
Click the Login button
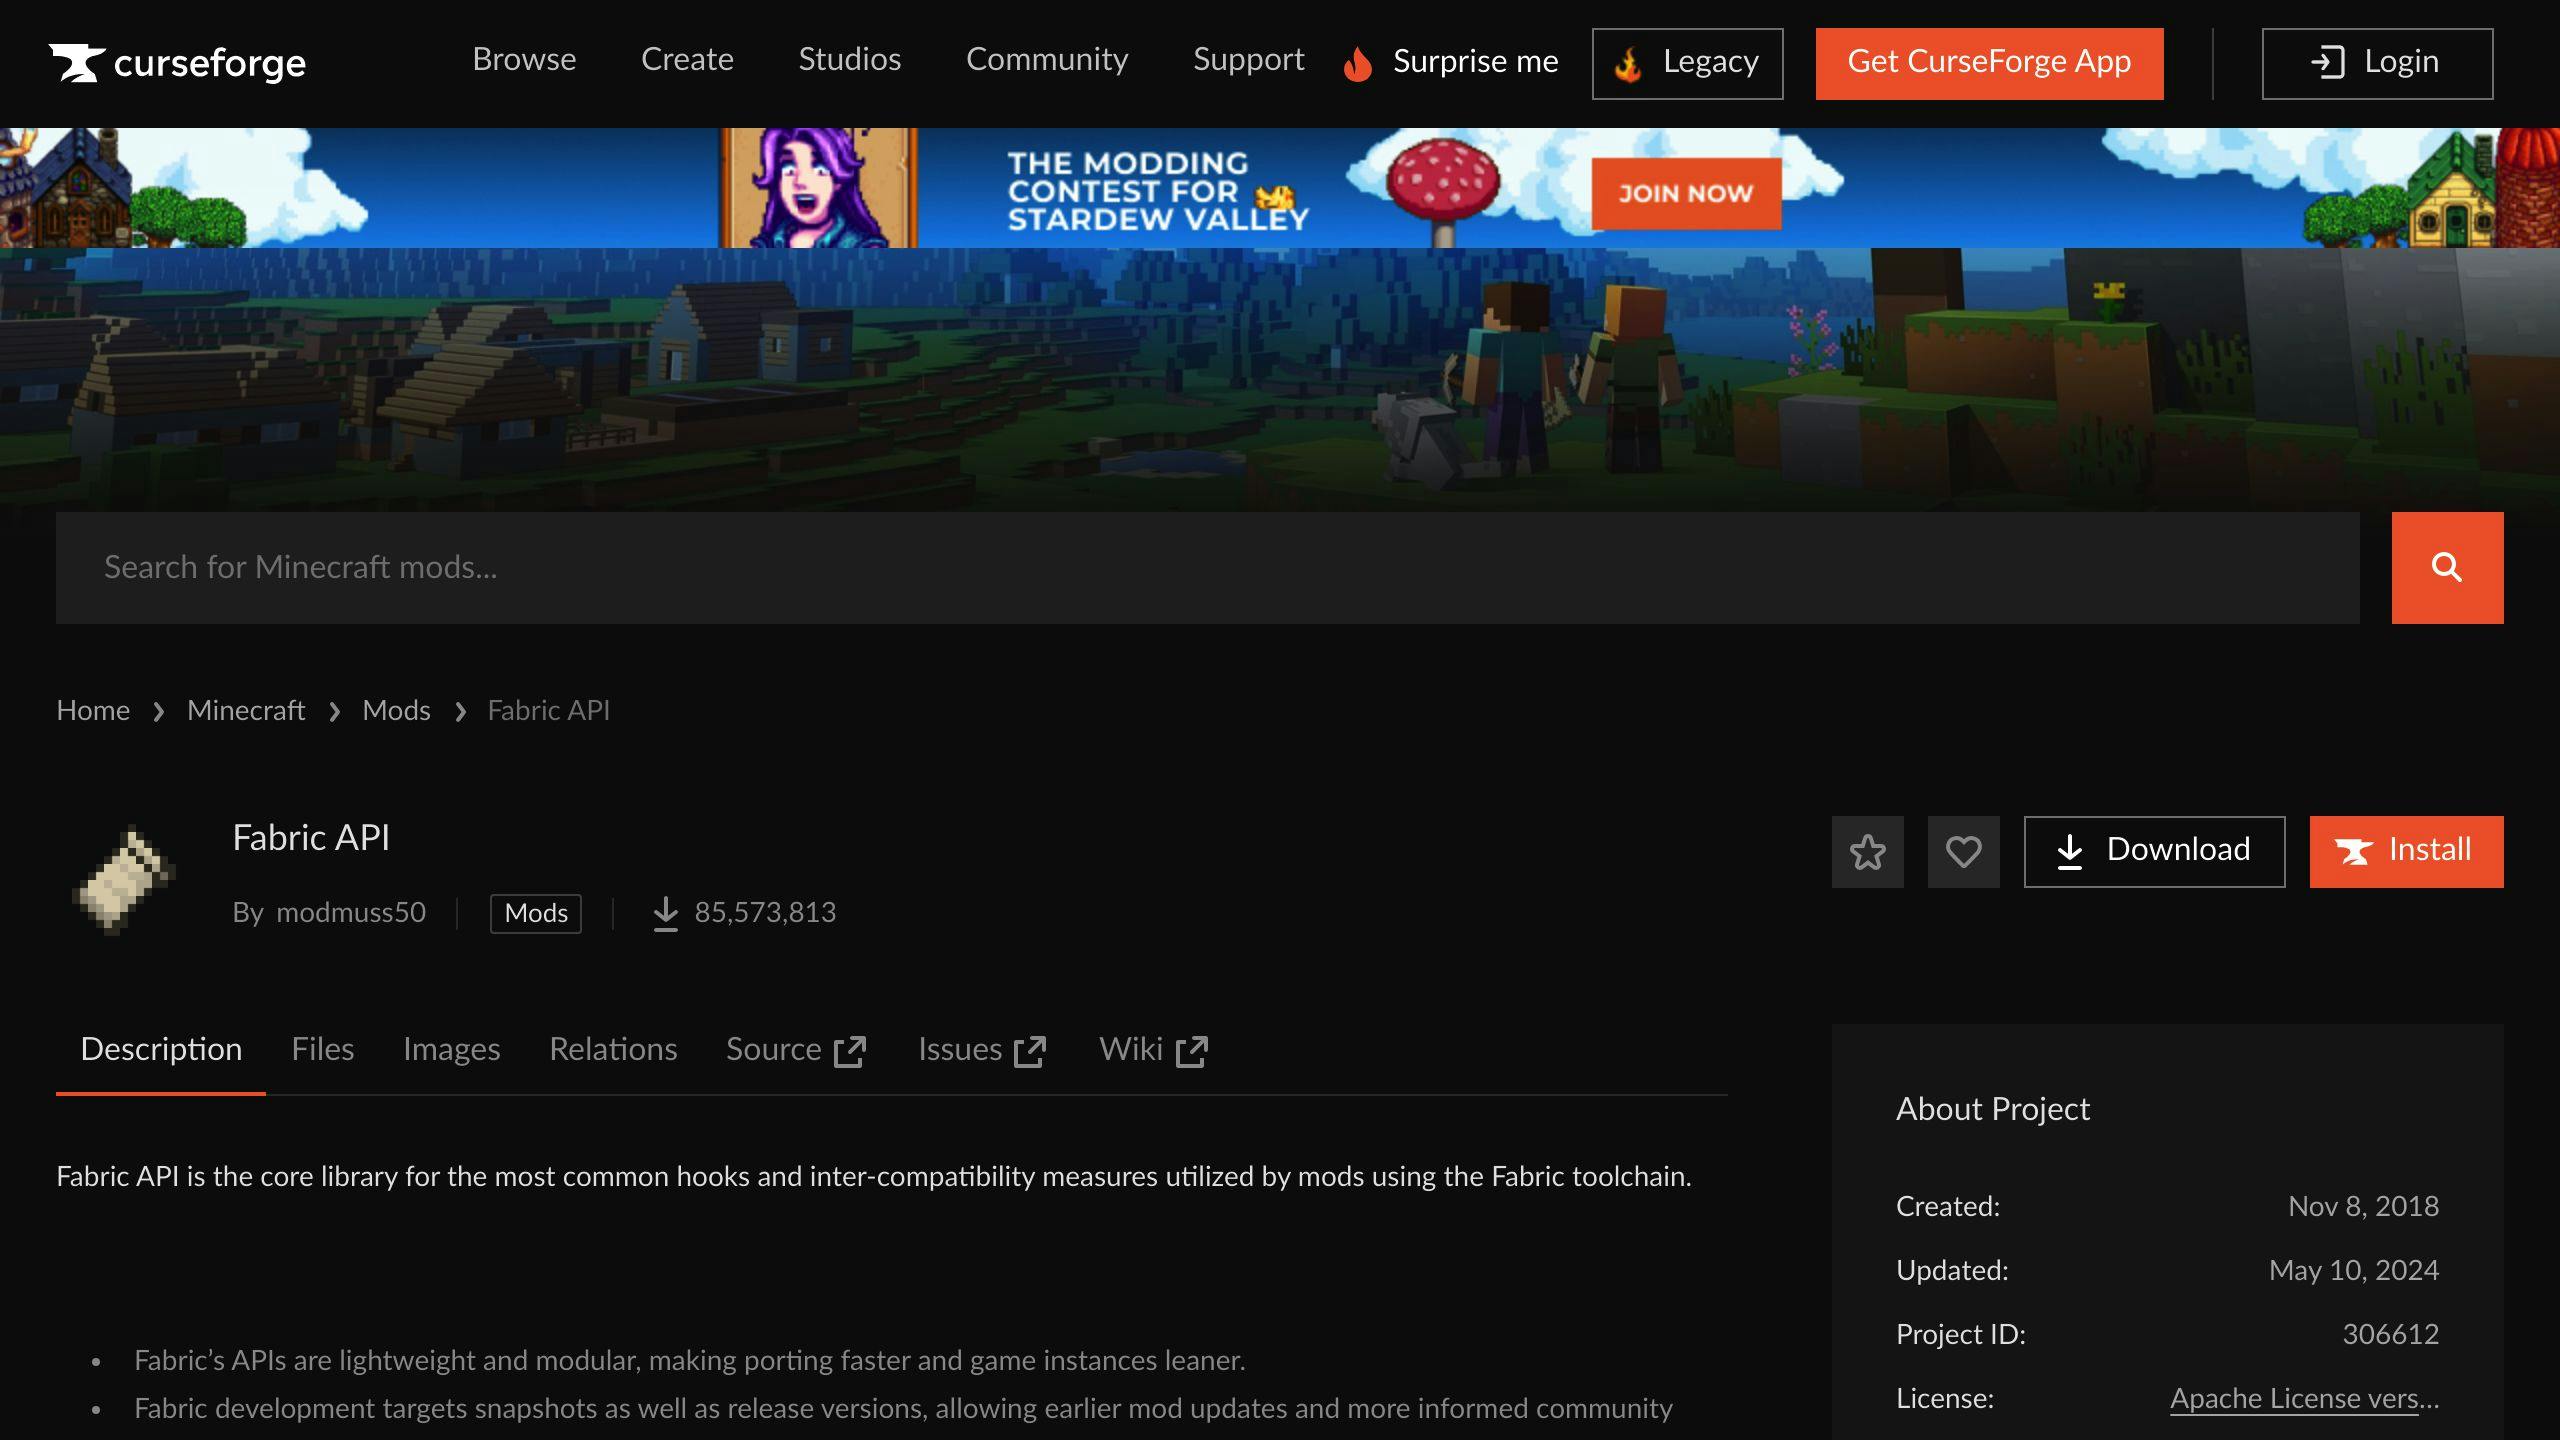pos(2377,64)
